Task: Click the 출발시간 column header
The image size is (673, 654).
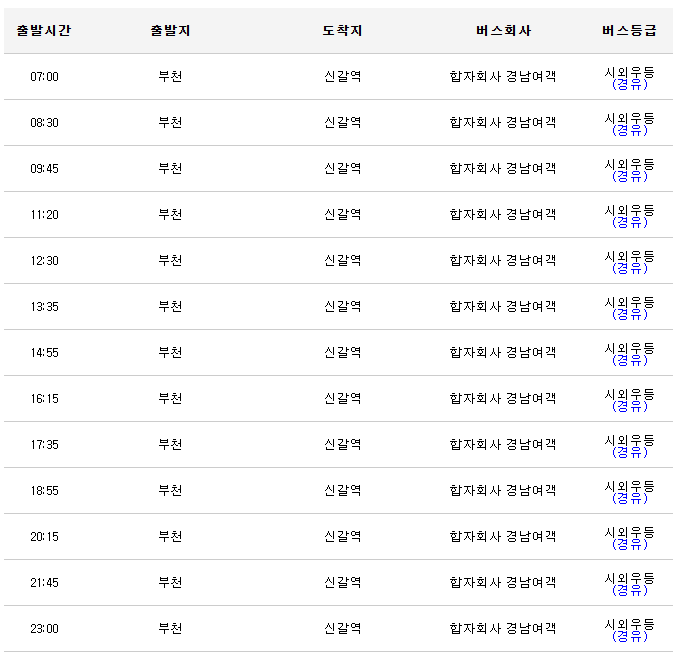Action: (44, 30)
